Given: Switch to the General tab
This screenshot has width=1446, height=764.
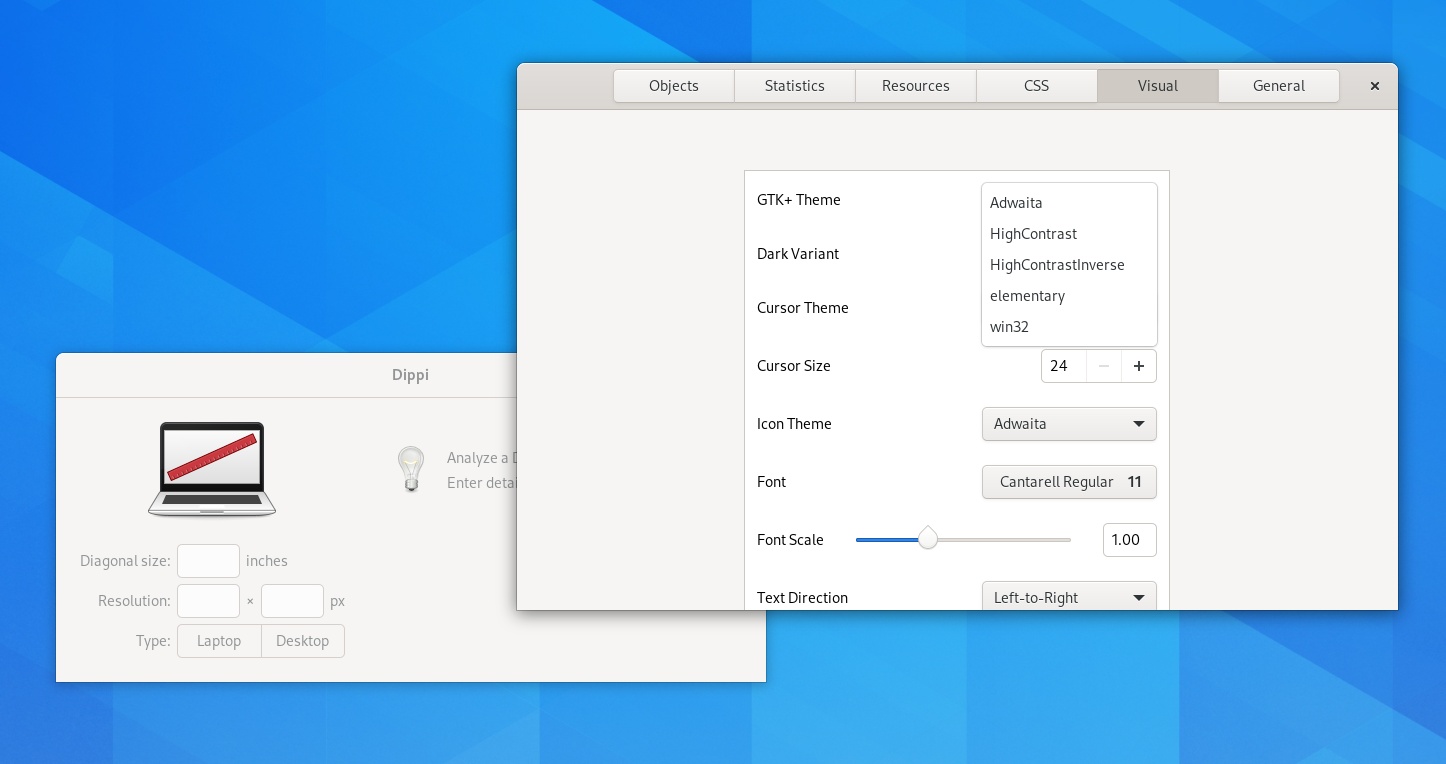Looking at the screenshot, I should pos(1279,86).
